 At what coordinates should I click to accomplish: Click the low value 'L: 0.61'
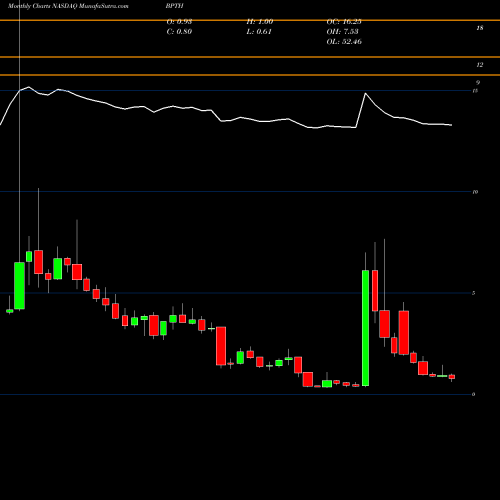259,32
